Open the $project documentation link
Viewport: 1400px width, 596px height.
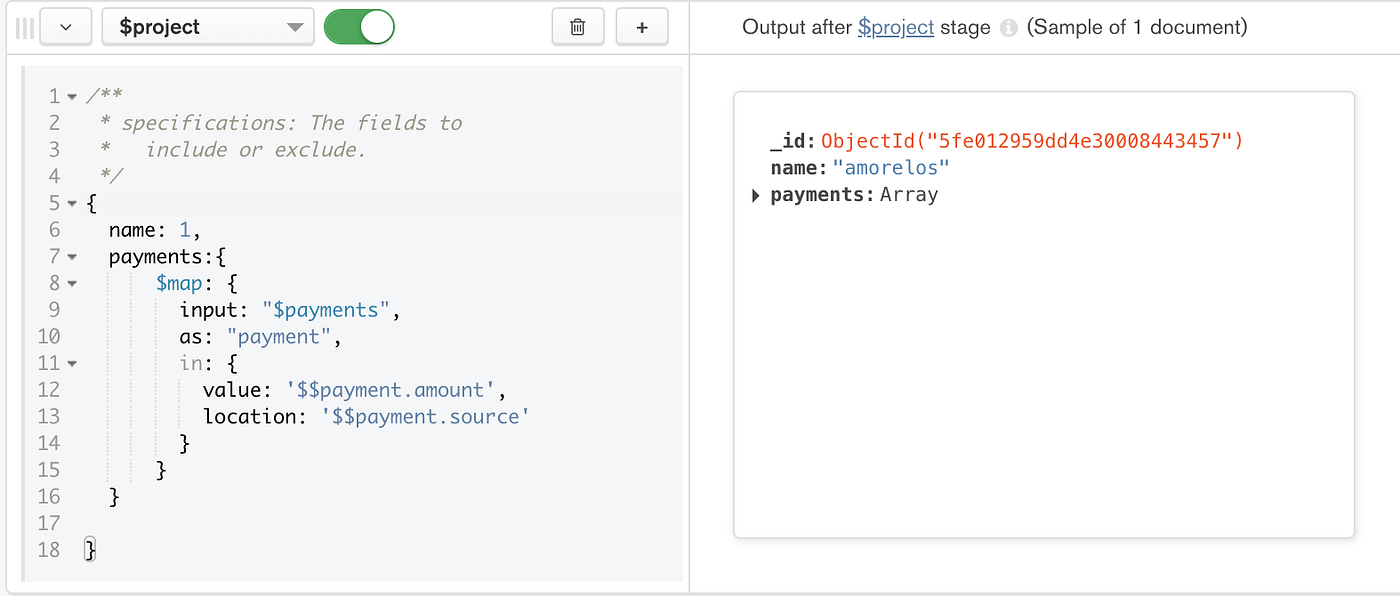click(895, 27)
